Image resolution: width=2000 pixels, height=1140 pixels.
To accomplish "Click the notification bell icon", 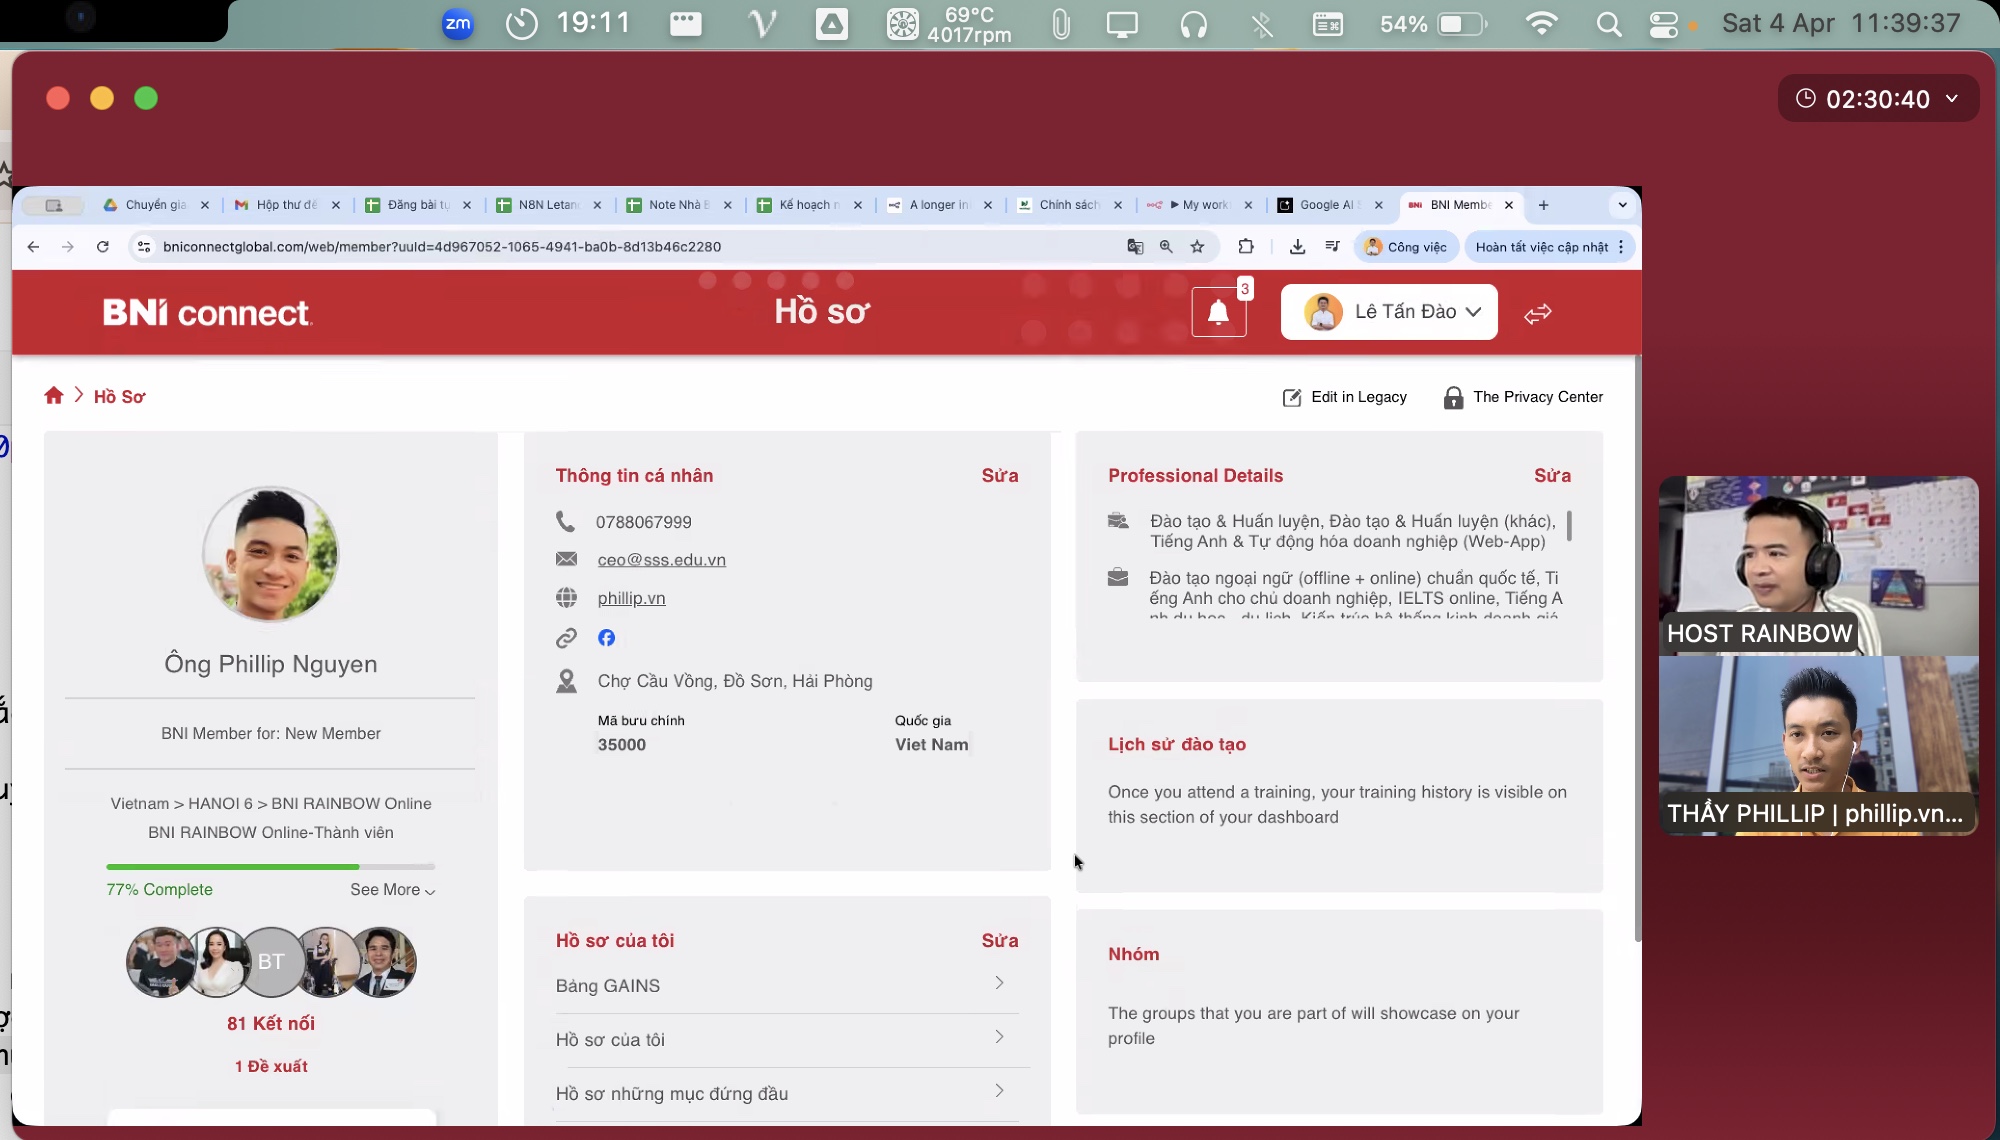I will point(1218,313).
